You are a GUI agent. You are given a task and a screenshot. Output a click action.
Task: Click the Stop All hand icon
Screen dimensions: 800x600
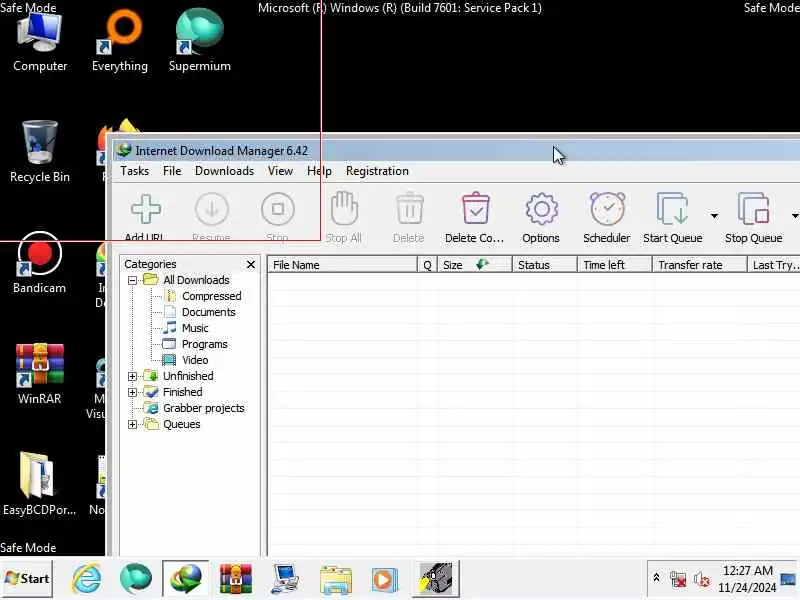click(x=344, y=208)
